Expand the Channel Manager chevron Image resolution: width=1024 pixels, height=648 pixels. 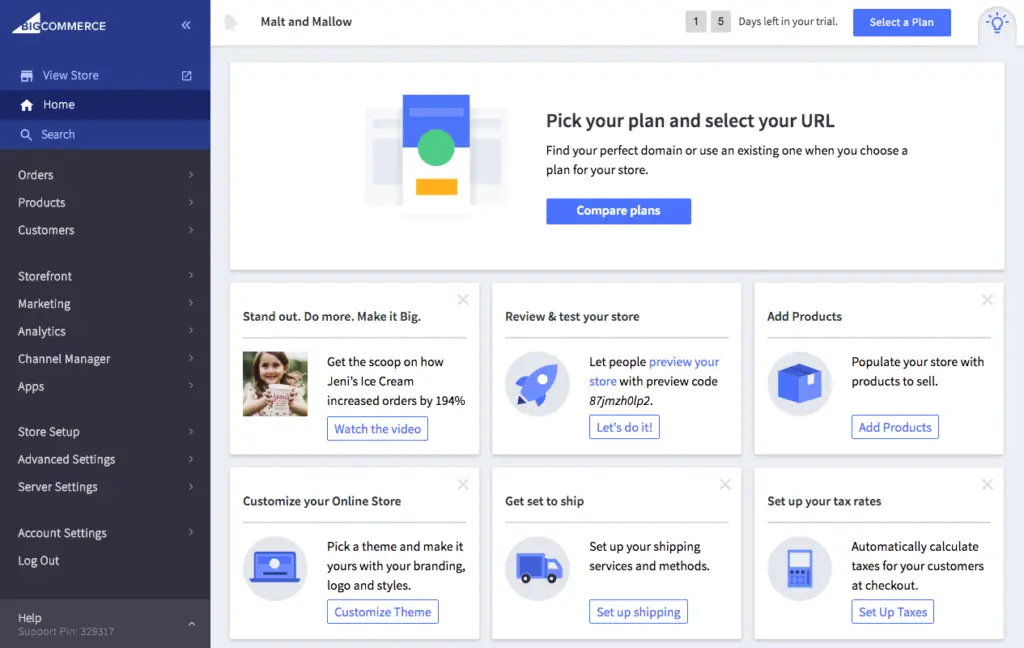[x=191, y=358]
